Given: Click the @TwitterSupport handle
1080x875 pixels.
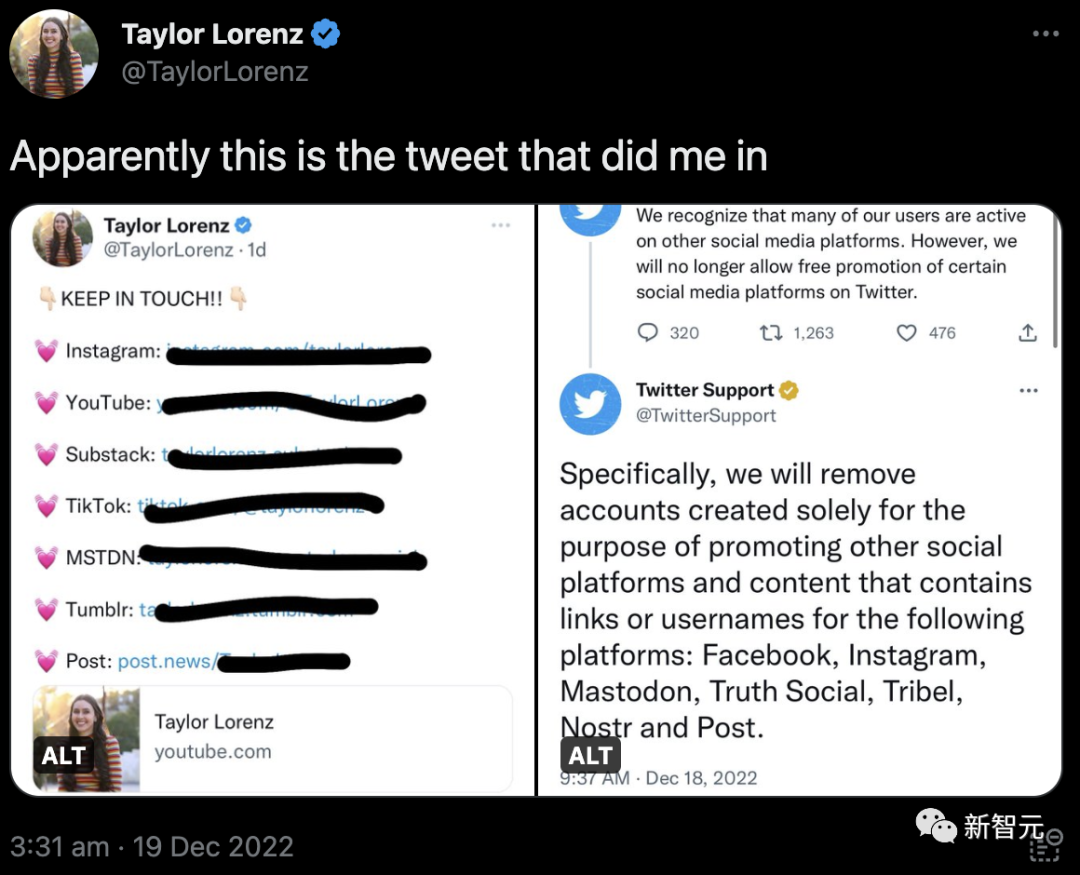Looking at the screenshot, I should 706,415.
